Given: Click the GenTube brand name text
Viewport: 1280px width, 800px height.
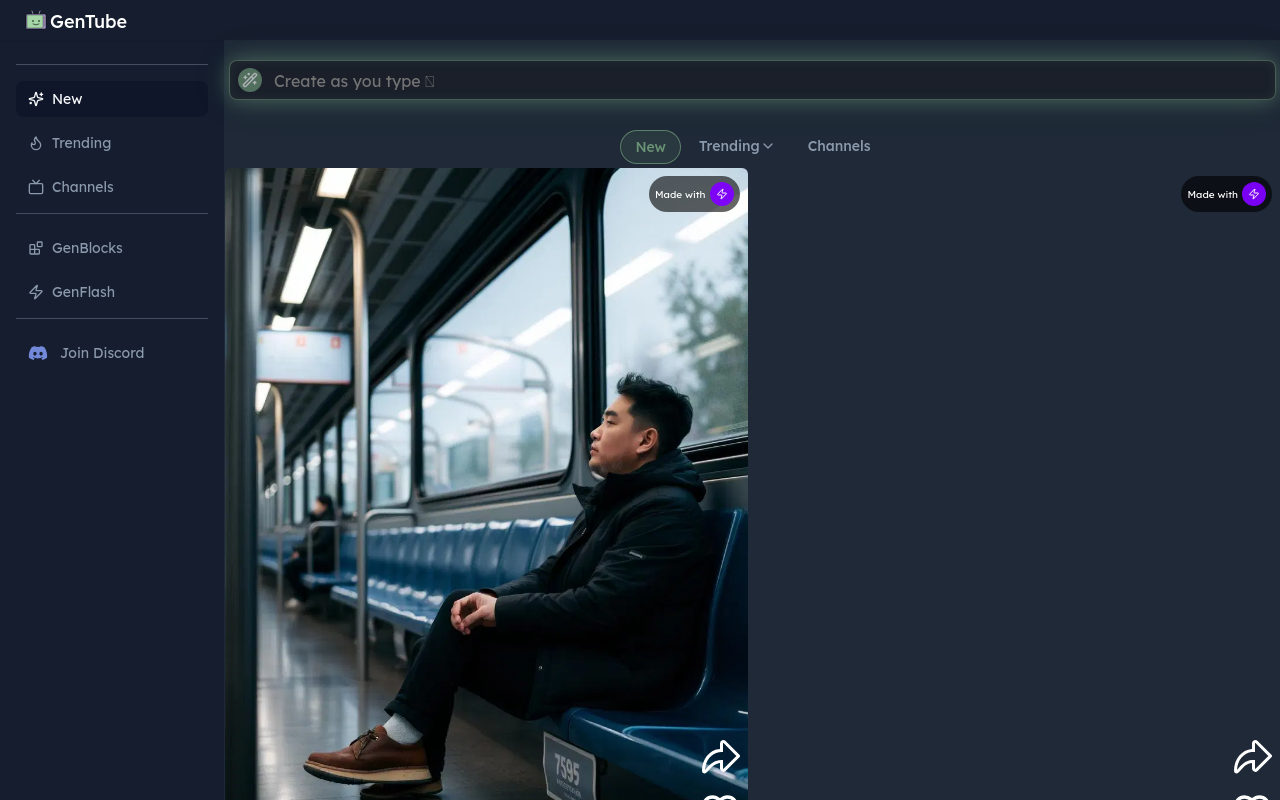Looking at the screenshot, I should [88, 21].
